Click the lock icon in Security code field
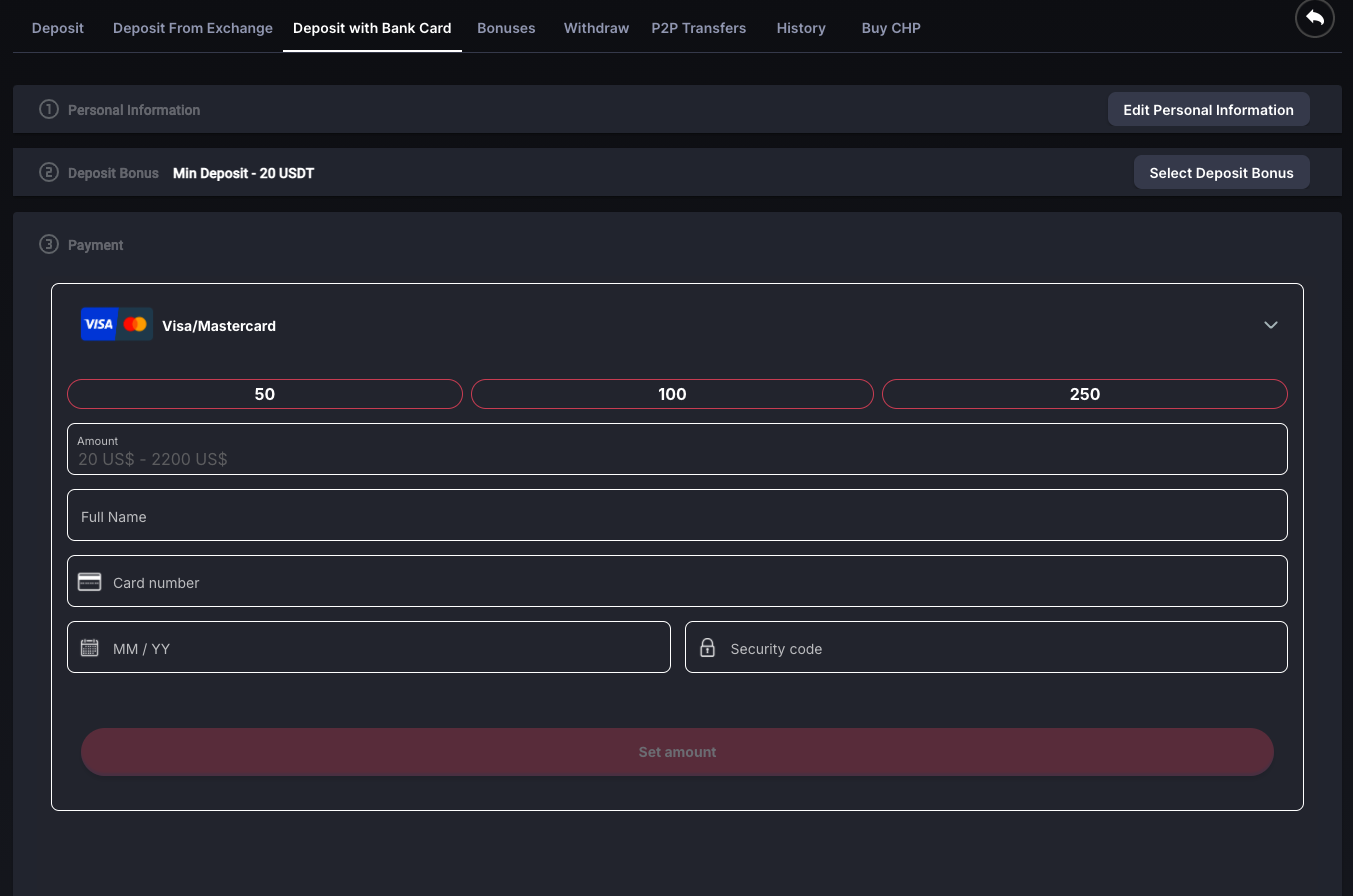Image resolution: width=1353 pixels, height=896 pixels. [x=707, y=647]
